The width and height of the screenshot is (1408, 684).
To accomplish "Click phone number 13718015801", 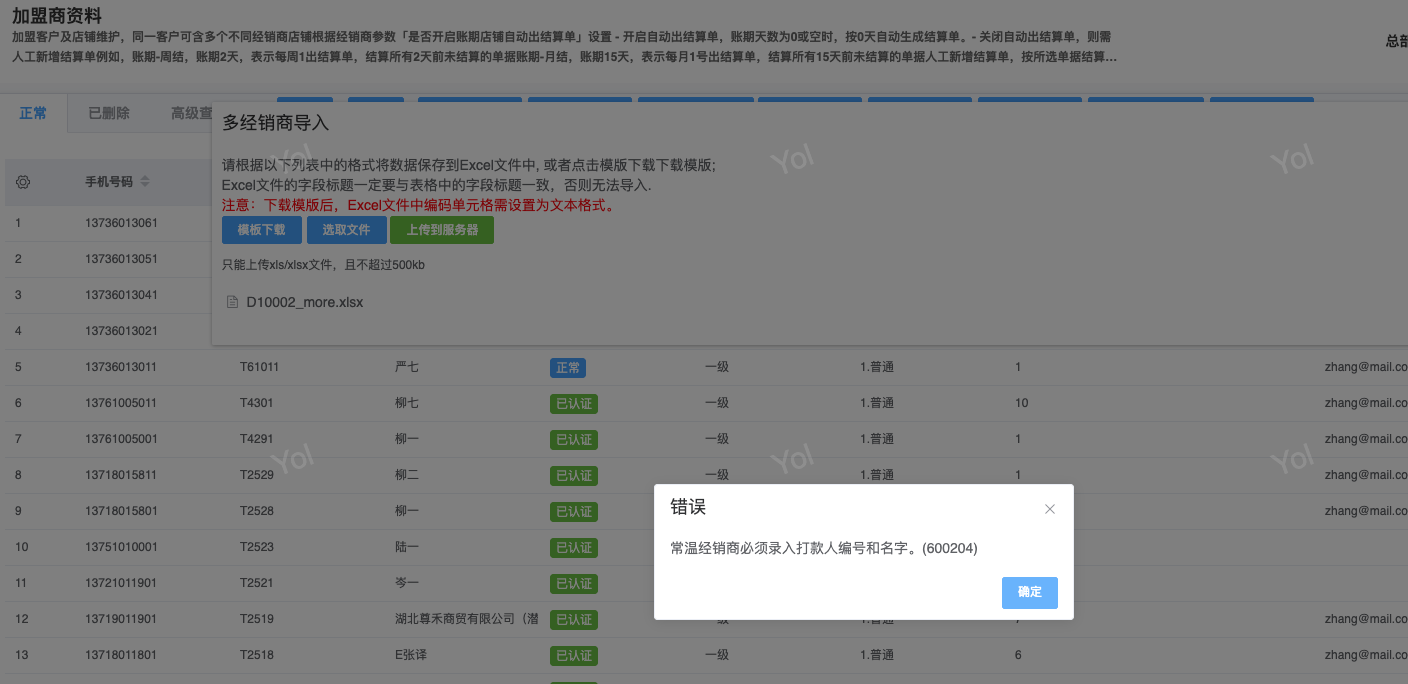I will (121, 511).
